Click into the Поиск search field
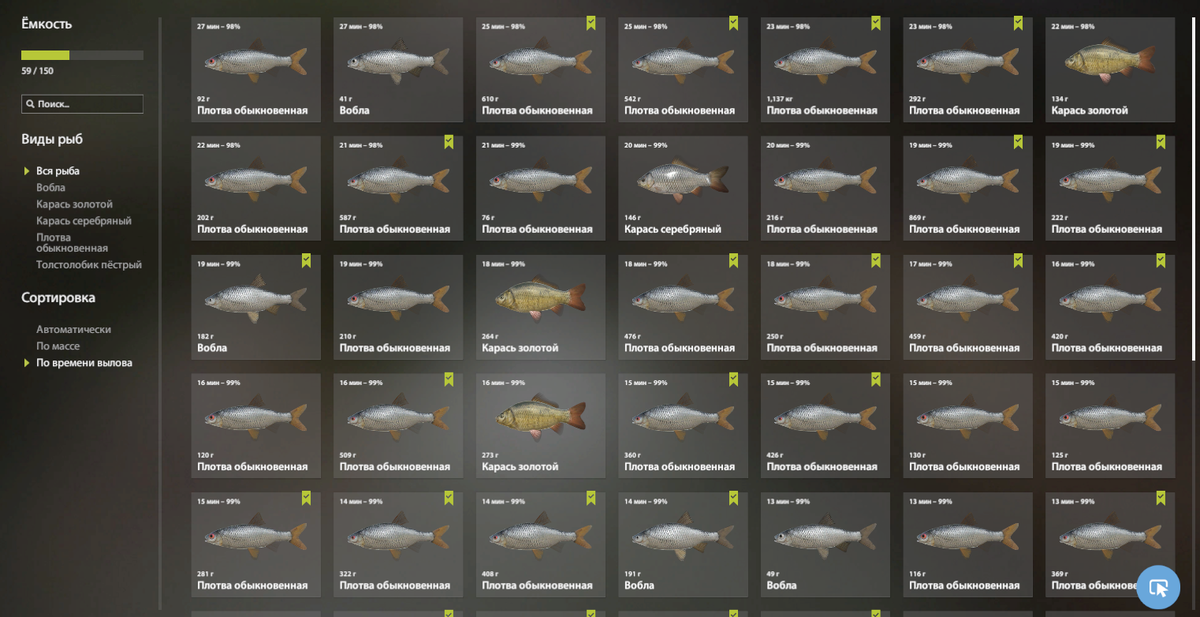 pos(82,104)
